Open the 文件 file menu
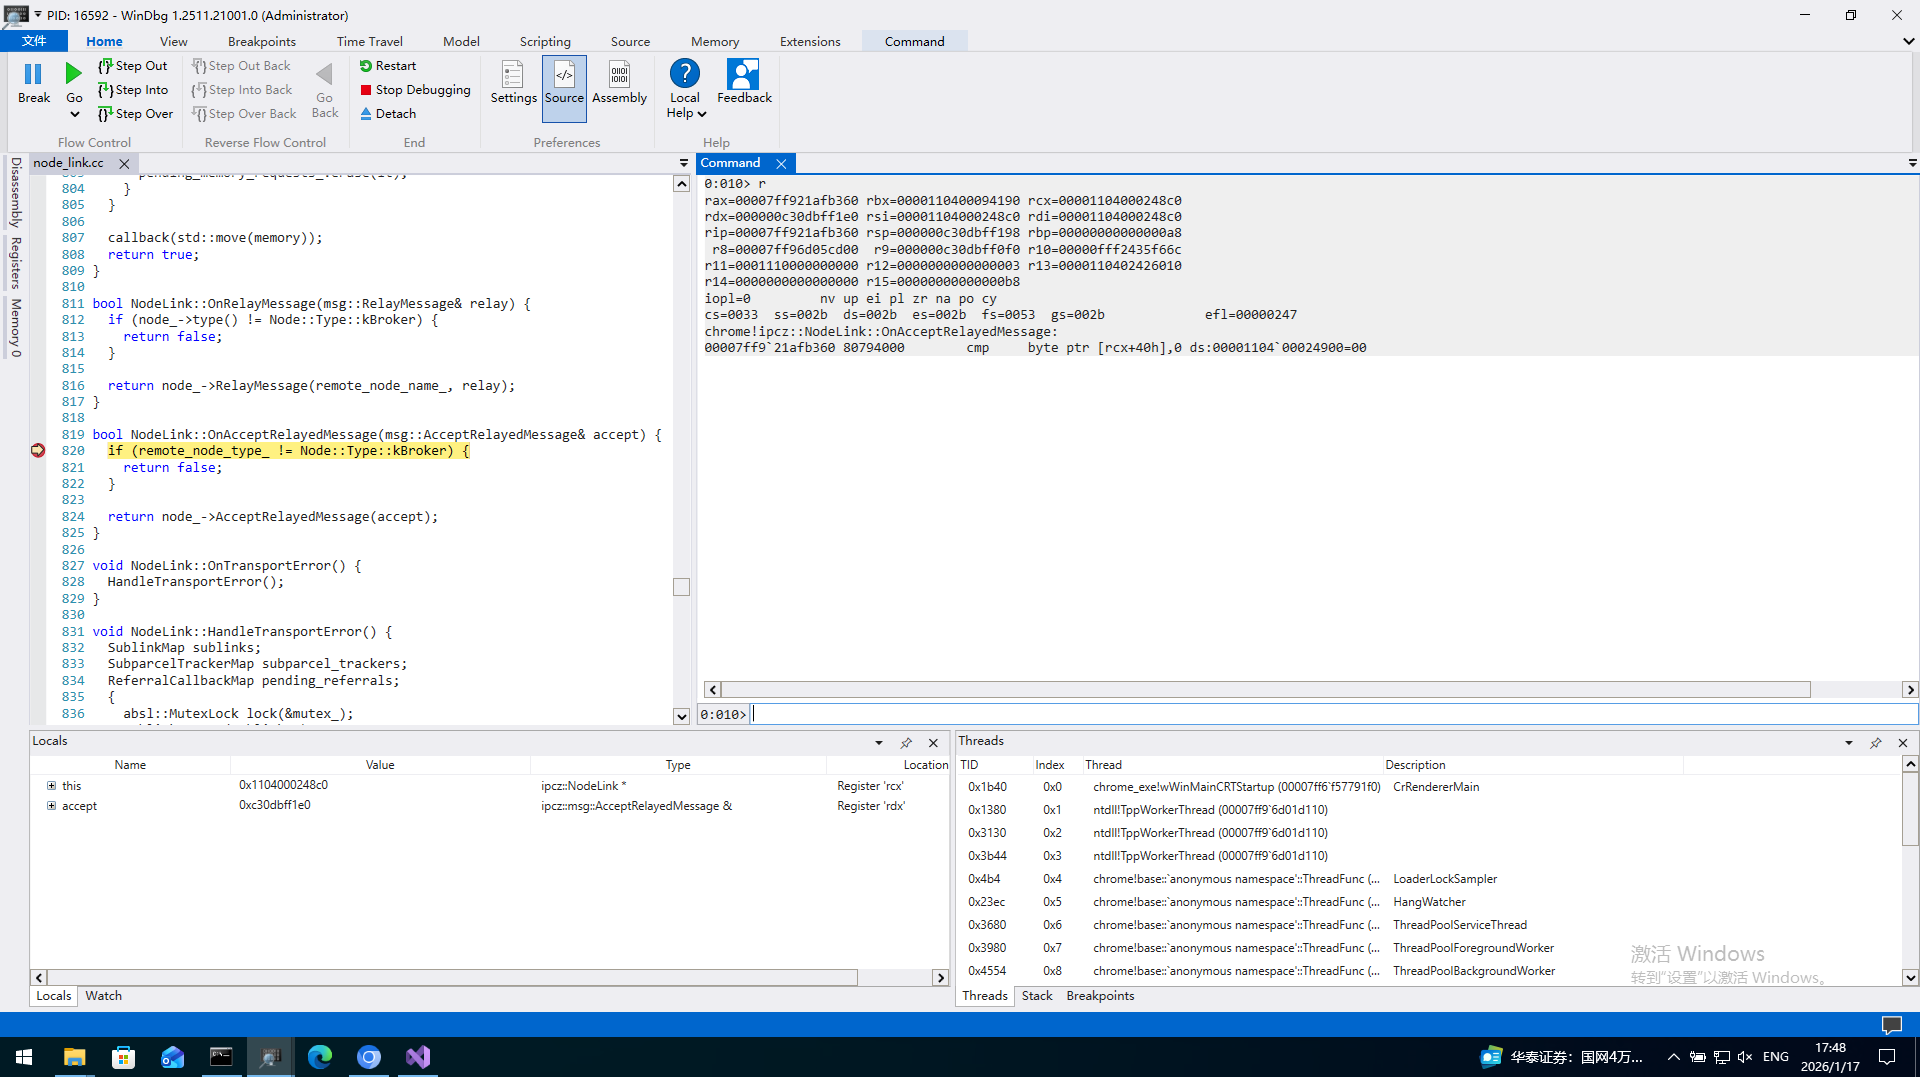 click(34, 41)
